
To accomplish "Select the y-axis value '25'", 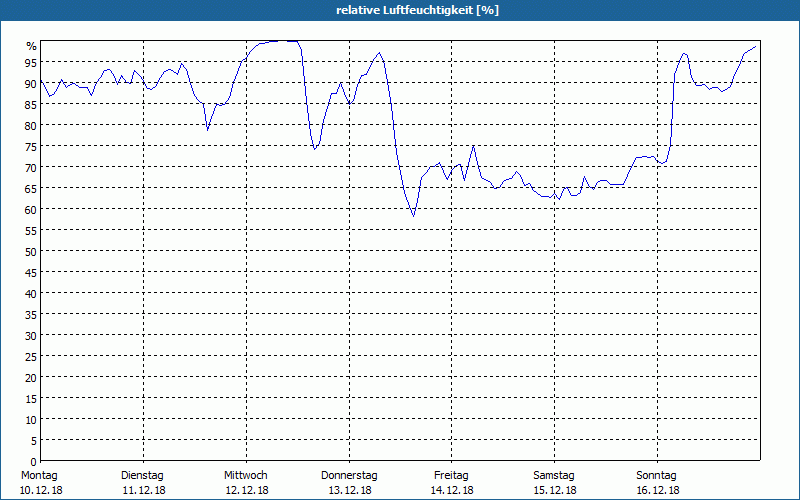I will 30,356.
